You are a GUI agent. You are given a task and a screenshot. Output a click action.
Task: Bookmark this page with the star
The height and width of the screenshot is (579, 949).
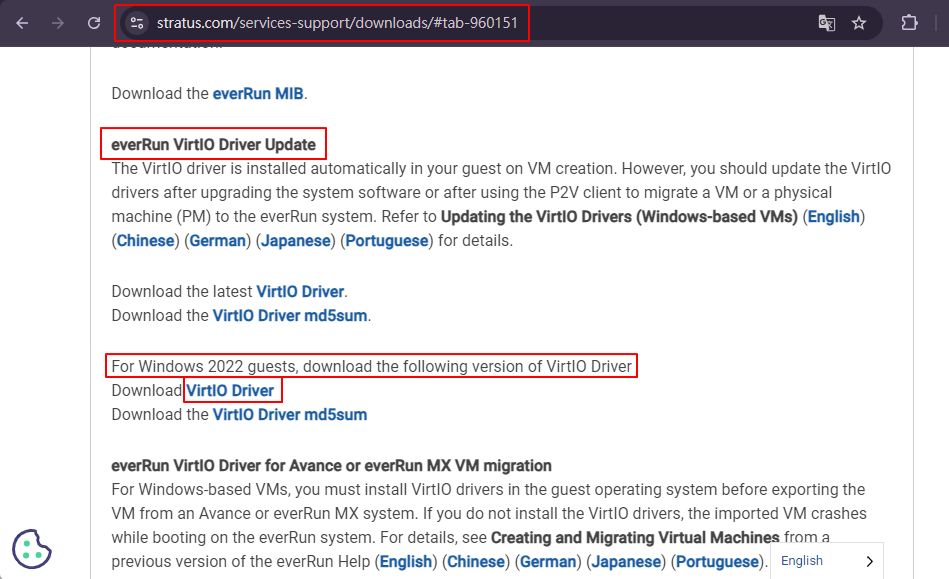click(859, 23)
